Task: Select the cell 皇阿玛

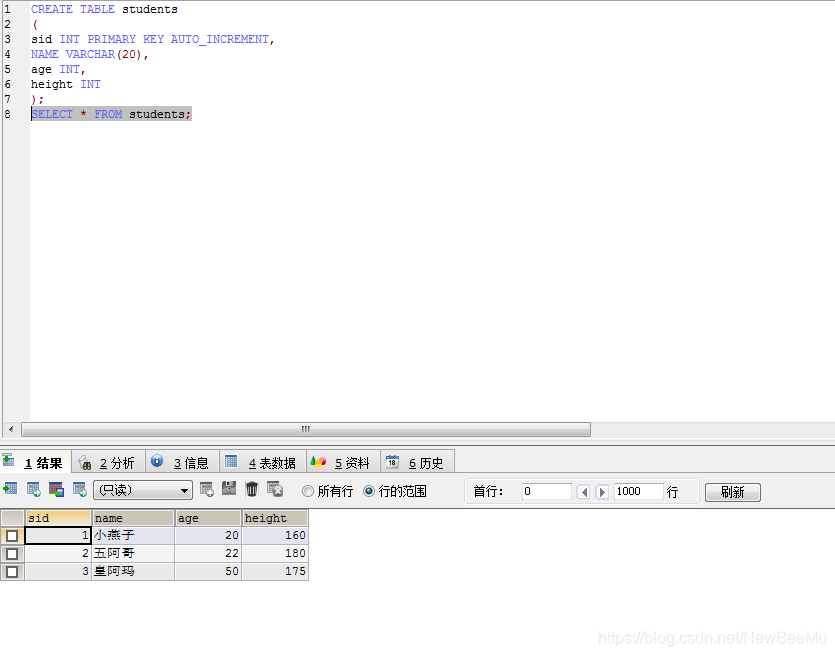Action: point(133,571)
